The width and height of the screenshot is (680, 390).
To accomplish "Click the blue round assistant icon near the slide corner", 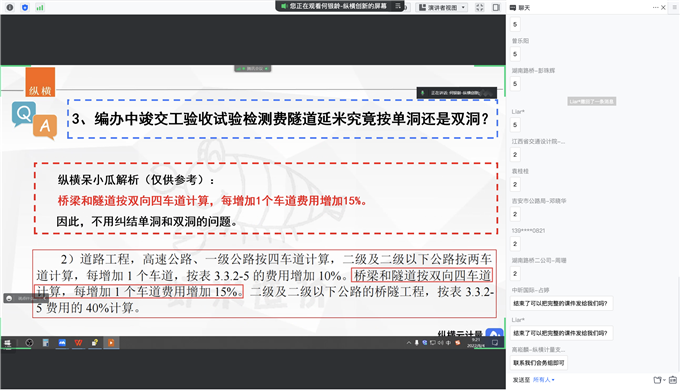I will 494,333.
